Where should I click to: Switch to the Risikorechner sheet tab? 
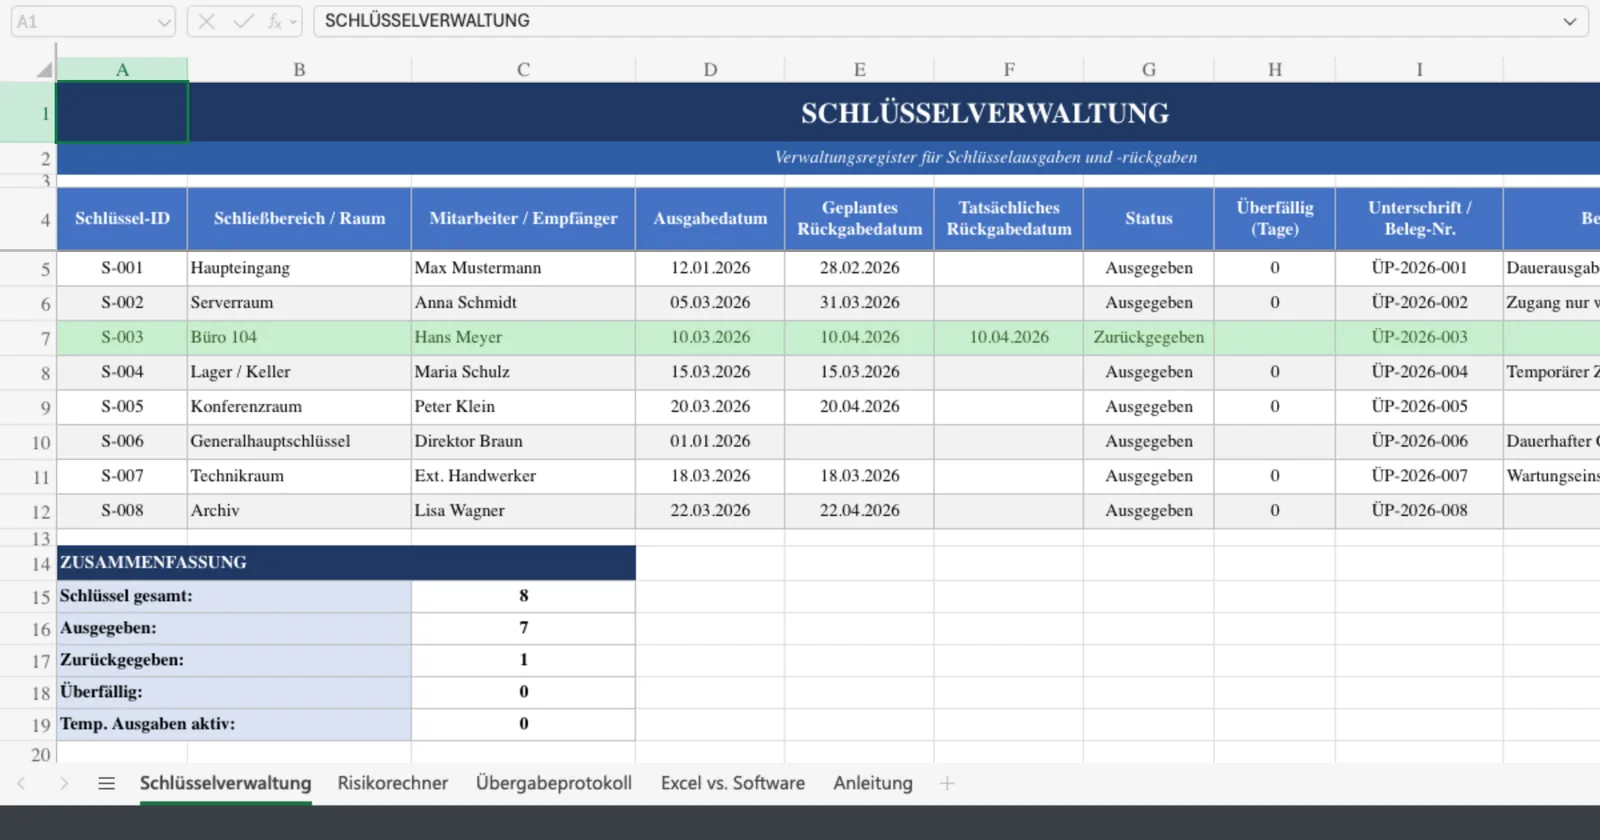pyautogui.click(x=392, y=783)
